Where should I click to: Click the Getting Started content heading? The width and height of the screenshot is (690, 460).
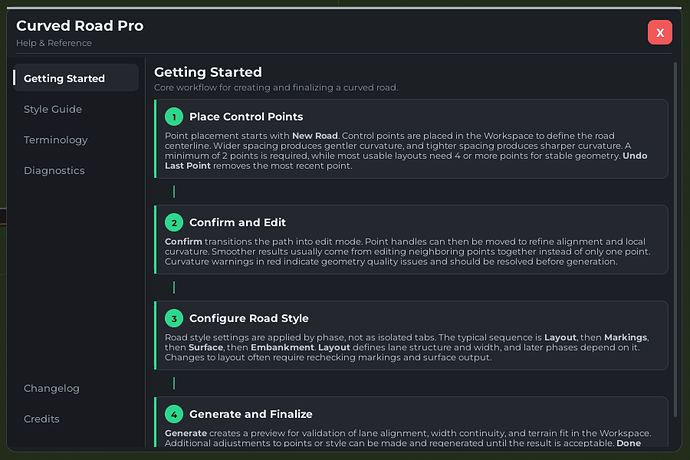tap(208, 72)
